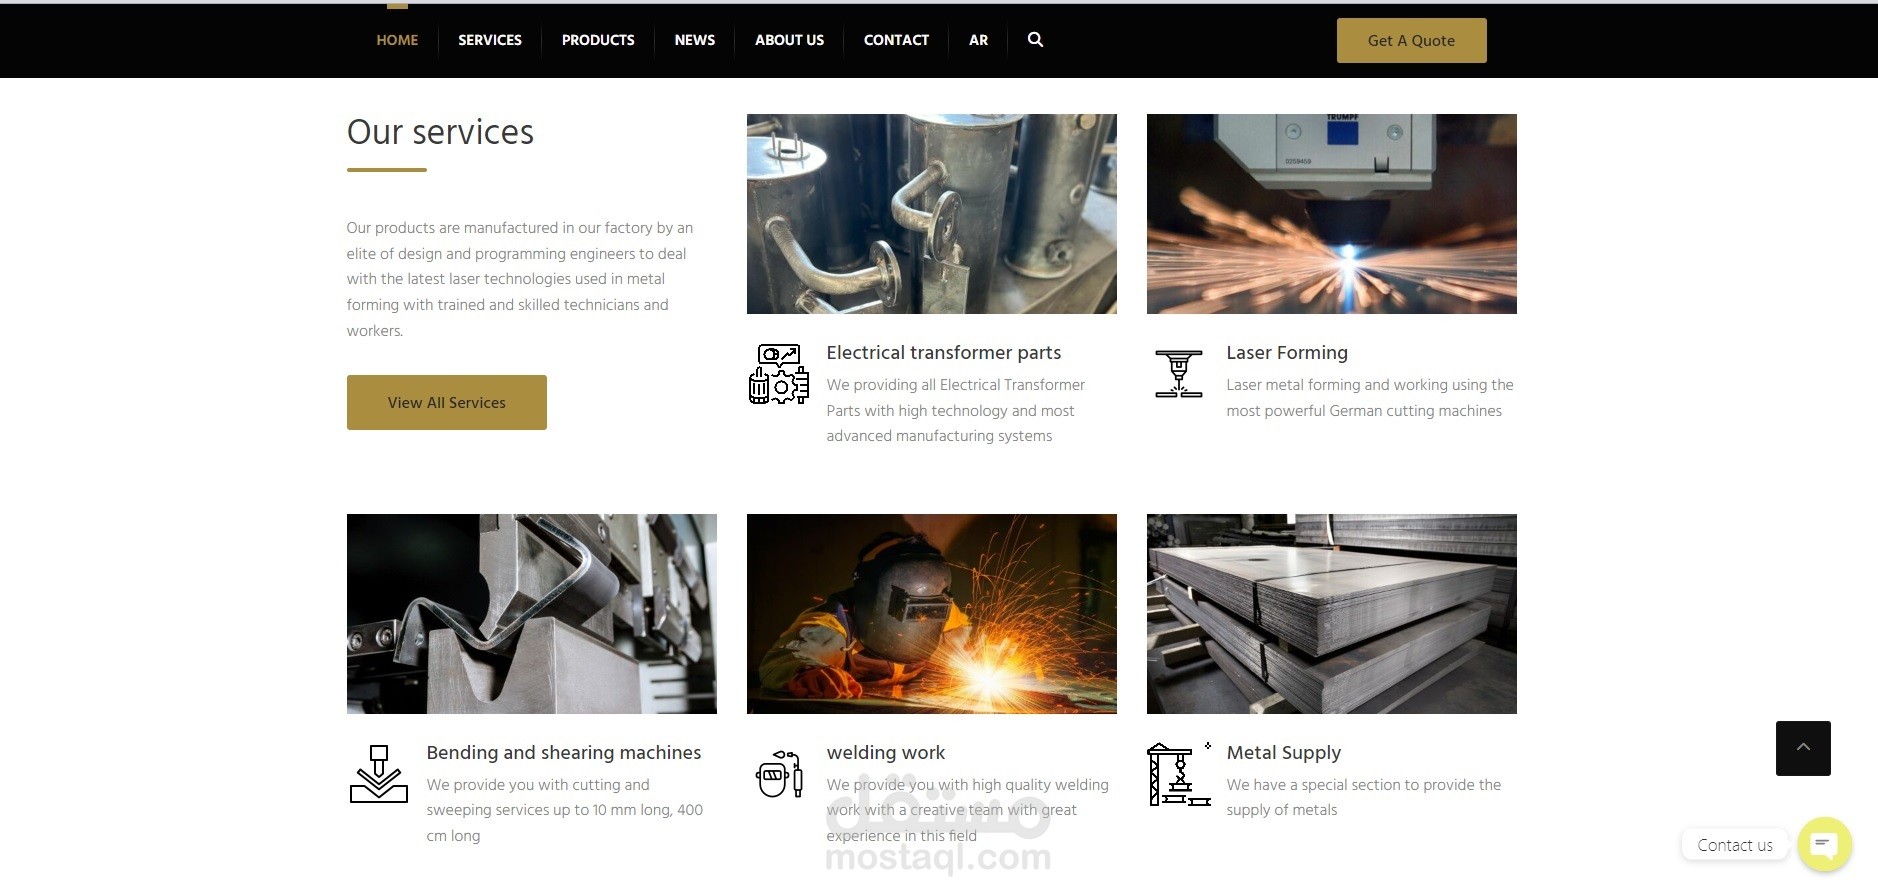Open the stacked metal sheets photo
This screenshot has height=895, width=1878.
click(x=1332, y=614)
